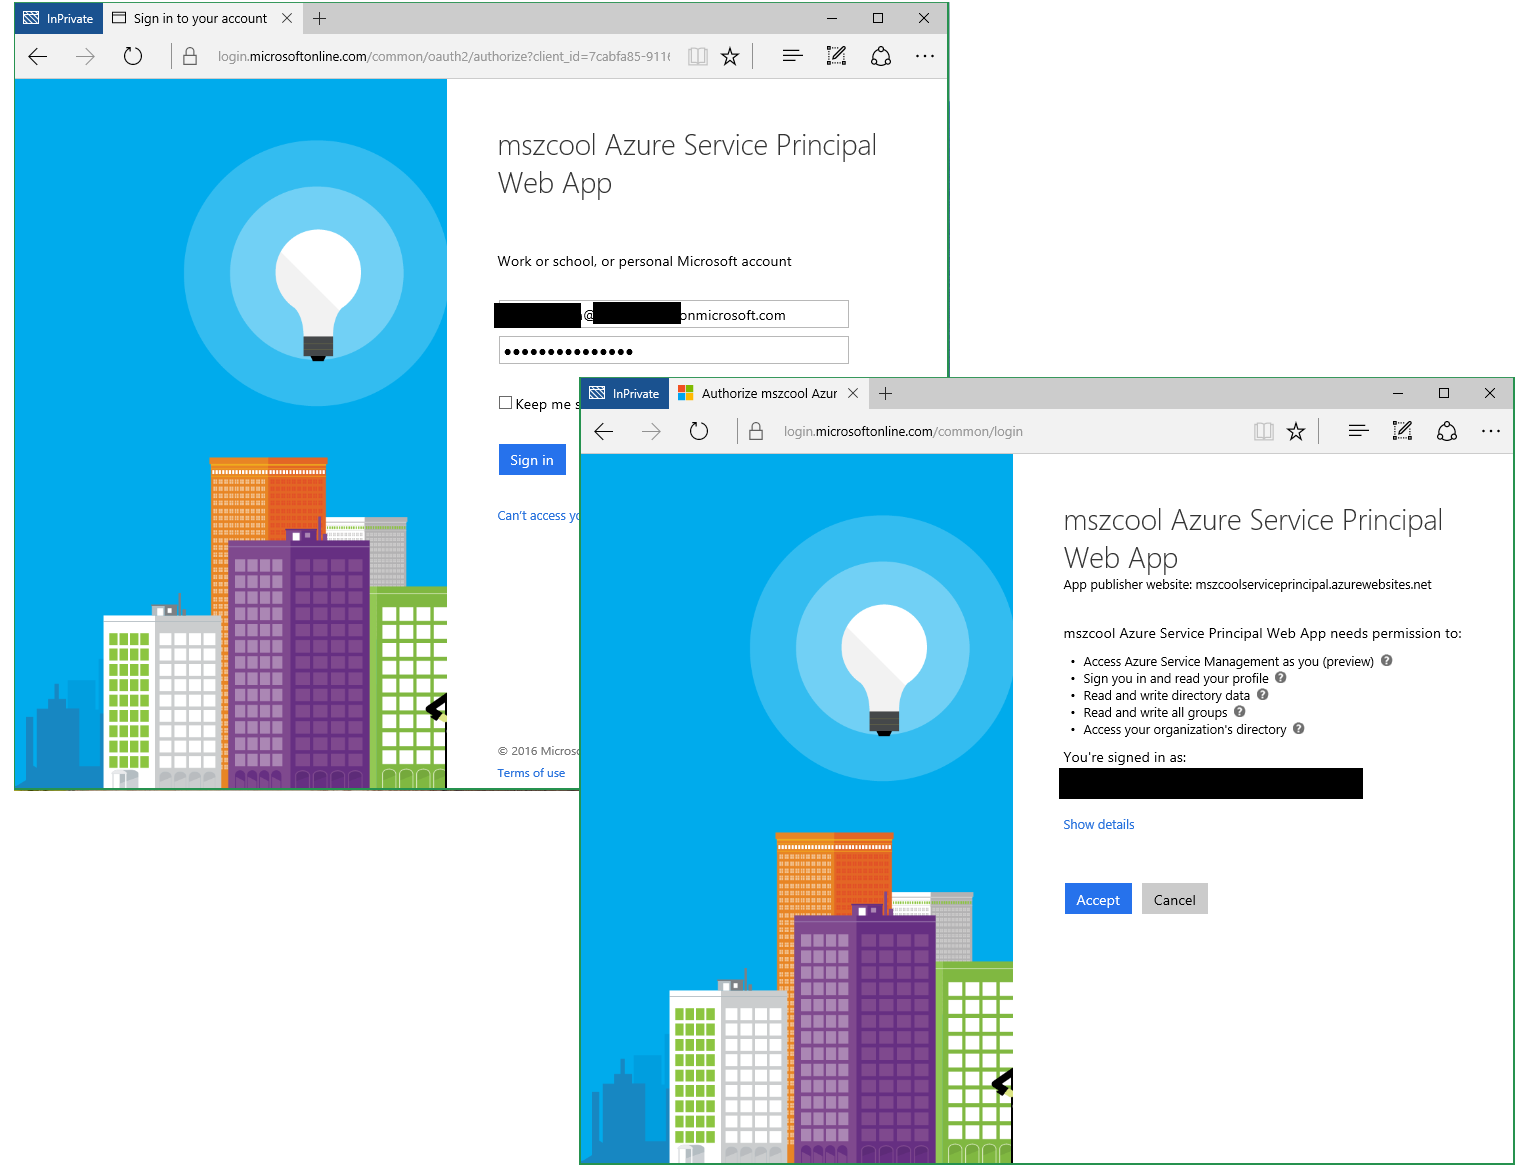
Task: Go forward in the Sign in window
Action: tap(85, 57)
